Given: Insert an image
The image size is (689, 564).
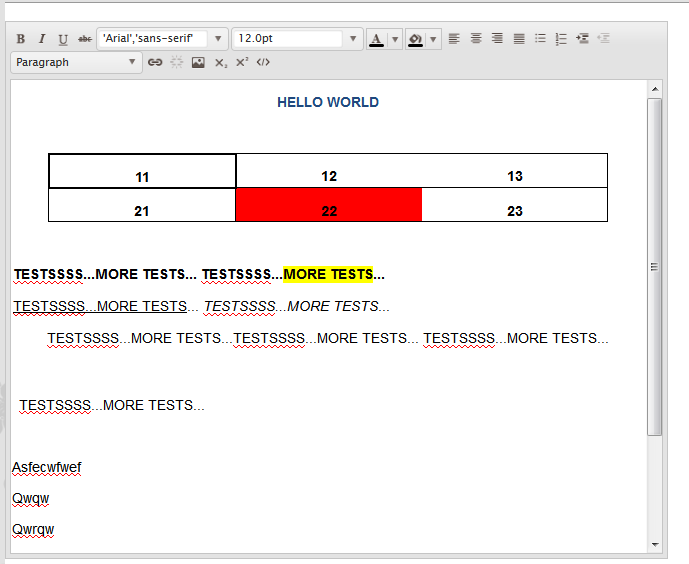Looking at the screenshot, I should click(x=198, y=62).
